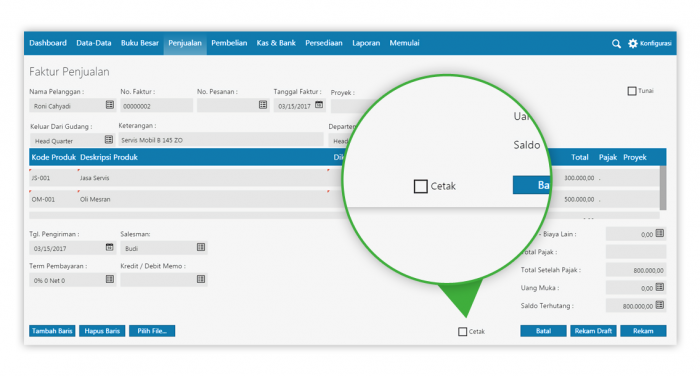The image size is (700, 376).
Task: Click the Rekam button
Action: tap(643, 331)
